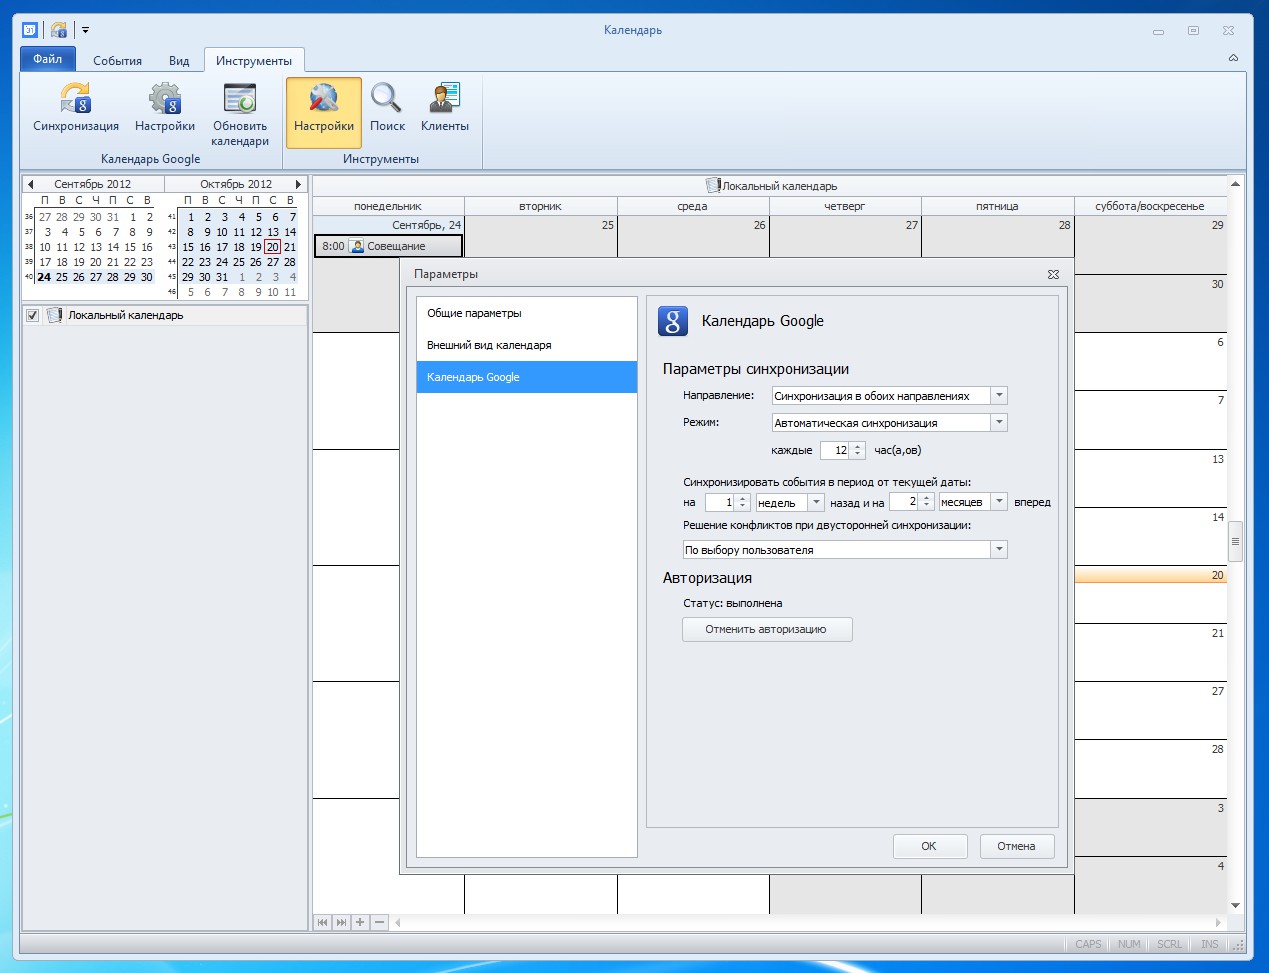Open quick access toolbar dropdown arrow

[85, 30]
